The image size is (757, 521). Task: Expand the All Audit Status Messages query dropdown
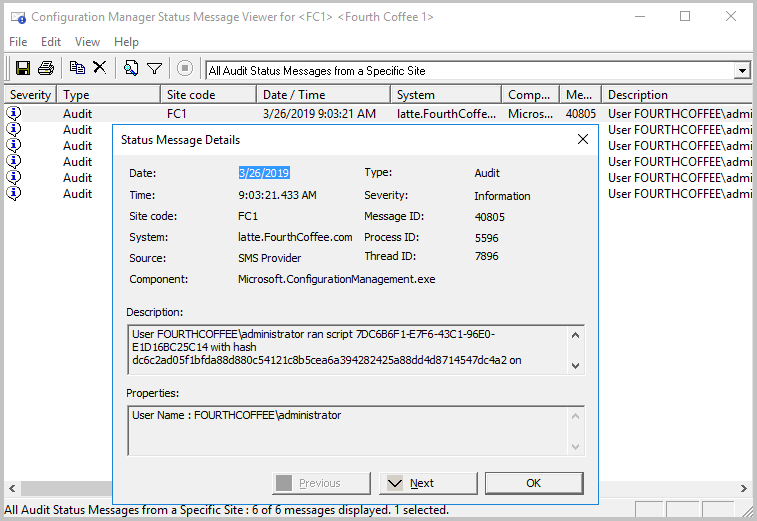(742, 71)
